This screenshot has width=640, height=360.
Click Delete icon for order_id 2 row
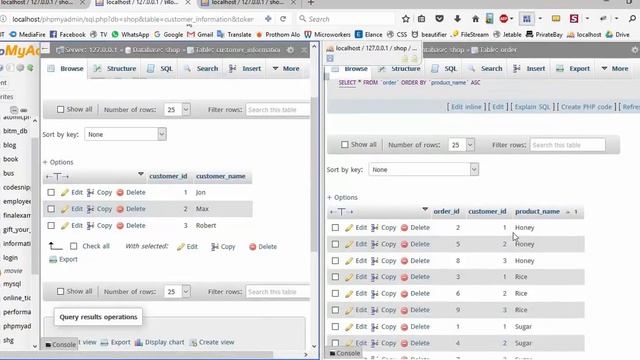[x=404, y=228]
